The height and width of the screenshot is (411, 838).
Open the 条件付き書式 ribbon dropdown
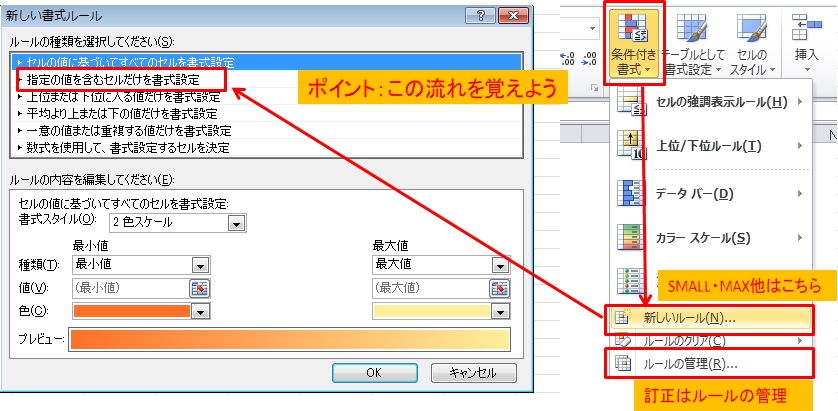[x=635, y=44]
